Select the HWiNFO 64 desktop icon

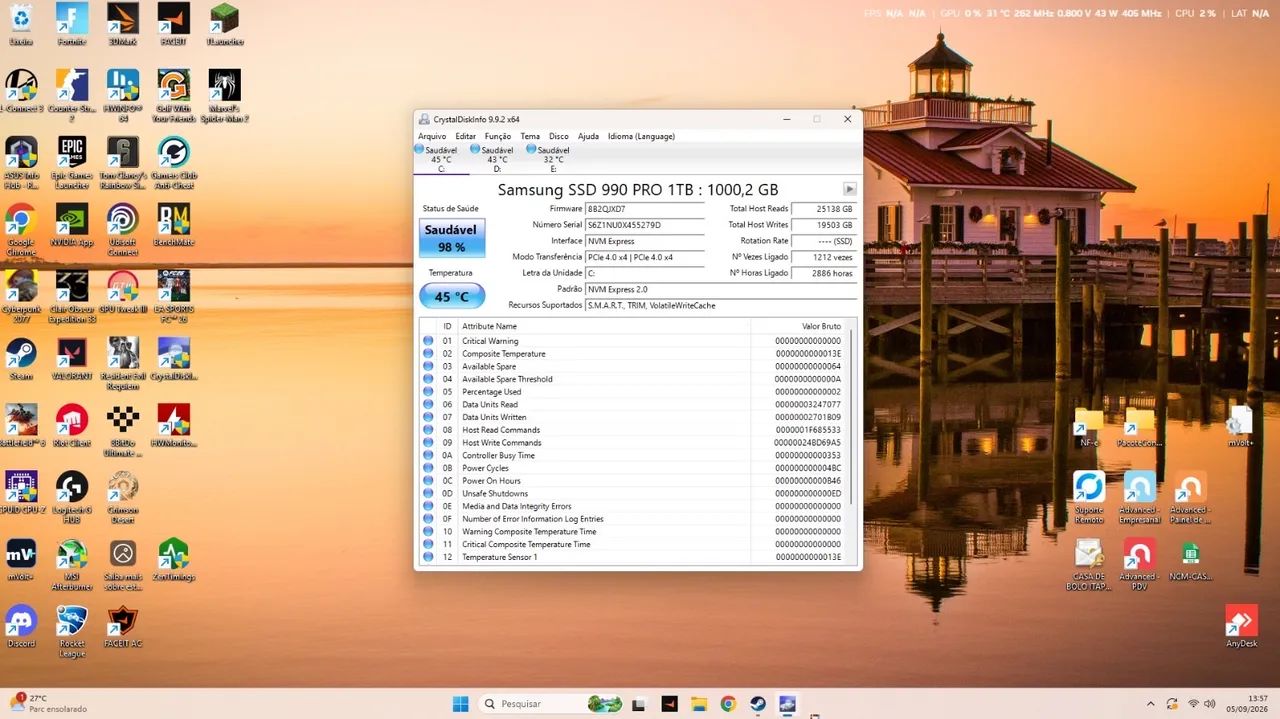pyautogui.click(x=123, y=95)
